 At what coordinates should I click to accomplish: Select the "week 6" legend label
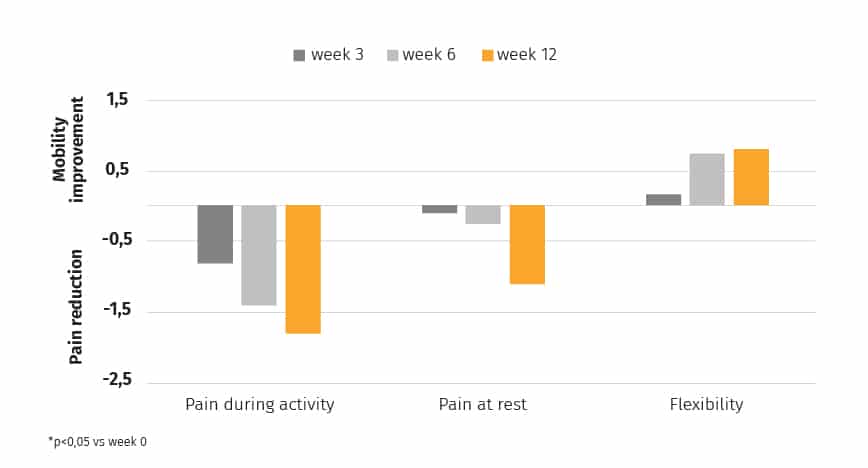click(x=429, y=55)
